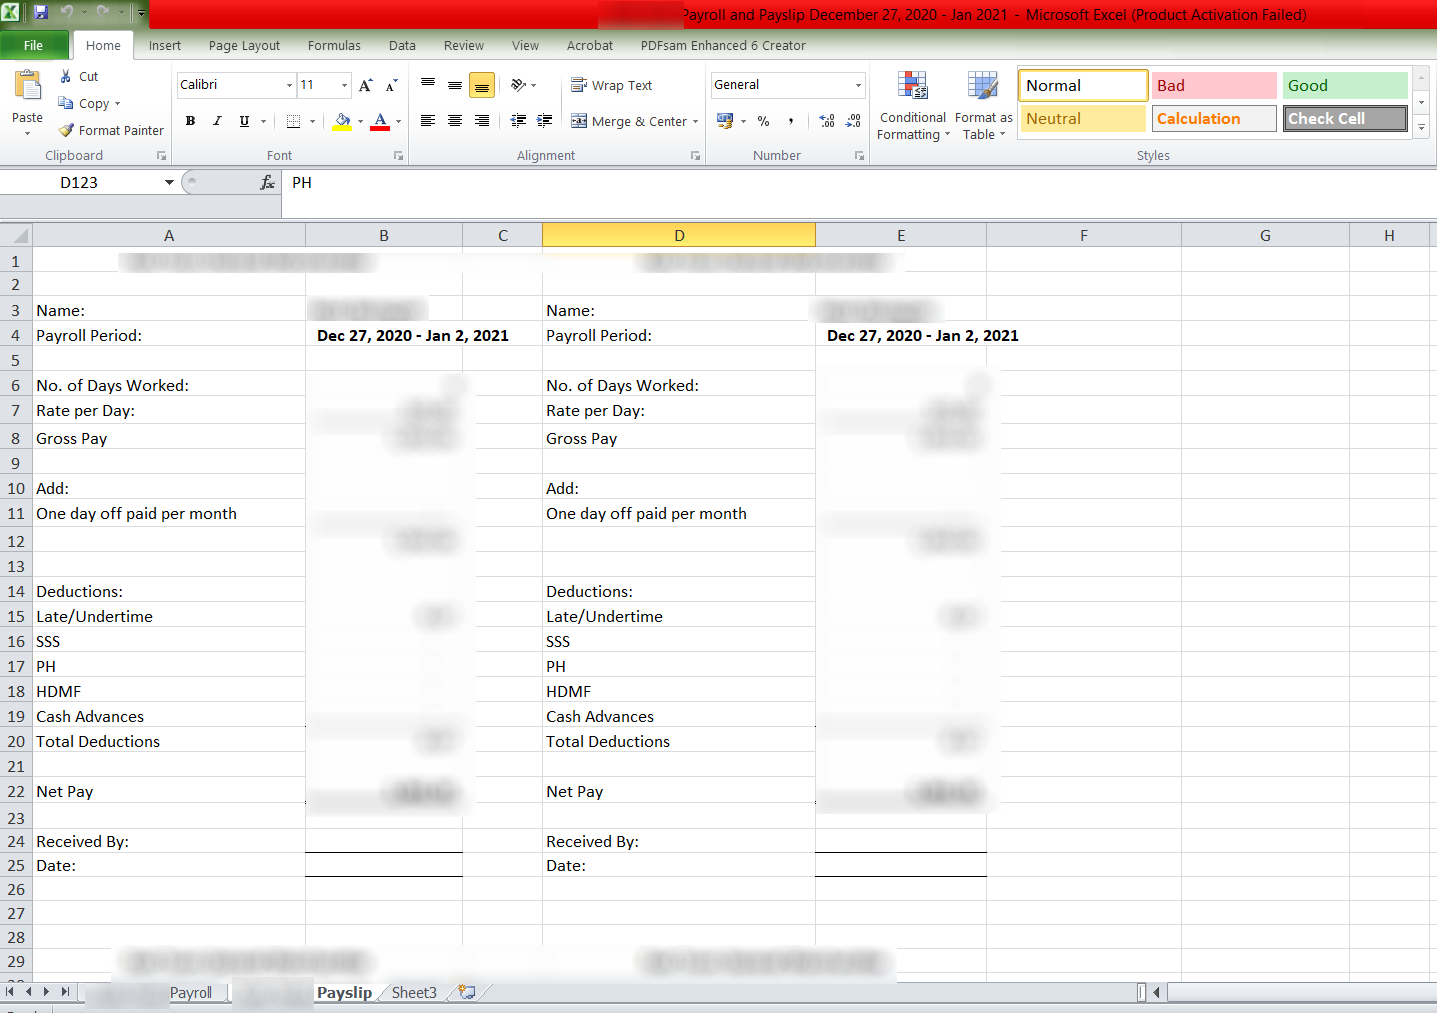Viewport: 1437px width, 1013px height.
Task: Open the Sheet3 tab
Action: pyautogui.click(x=414, y=993)
